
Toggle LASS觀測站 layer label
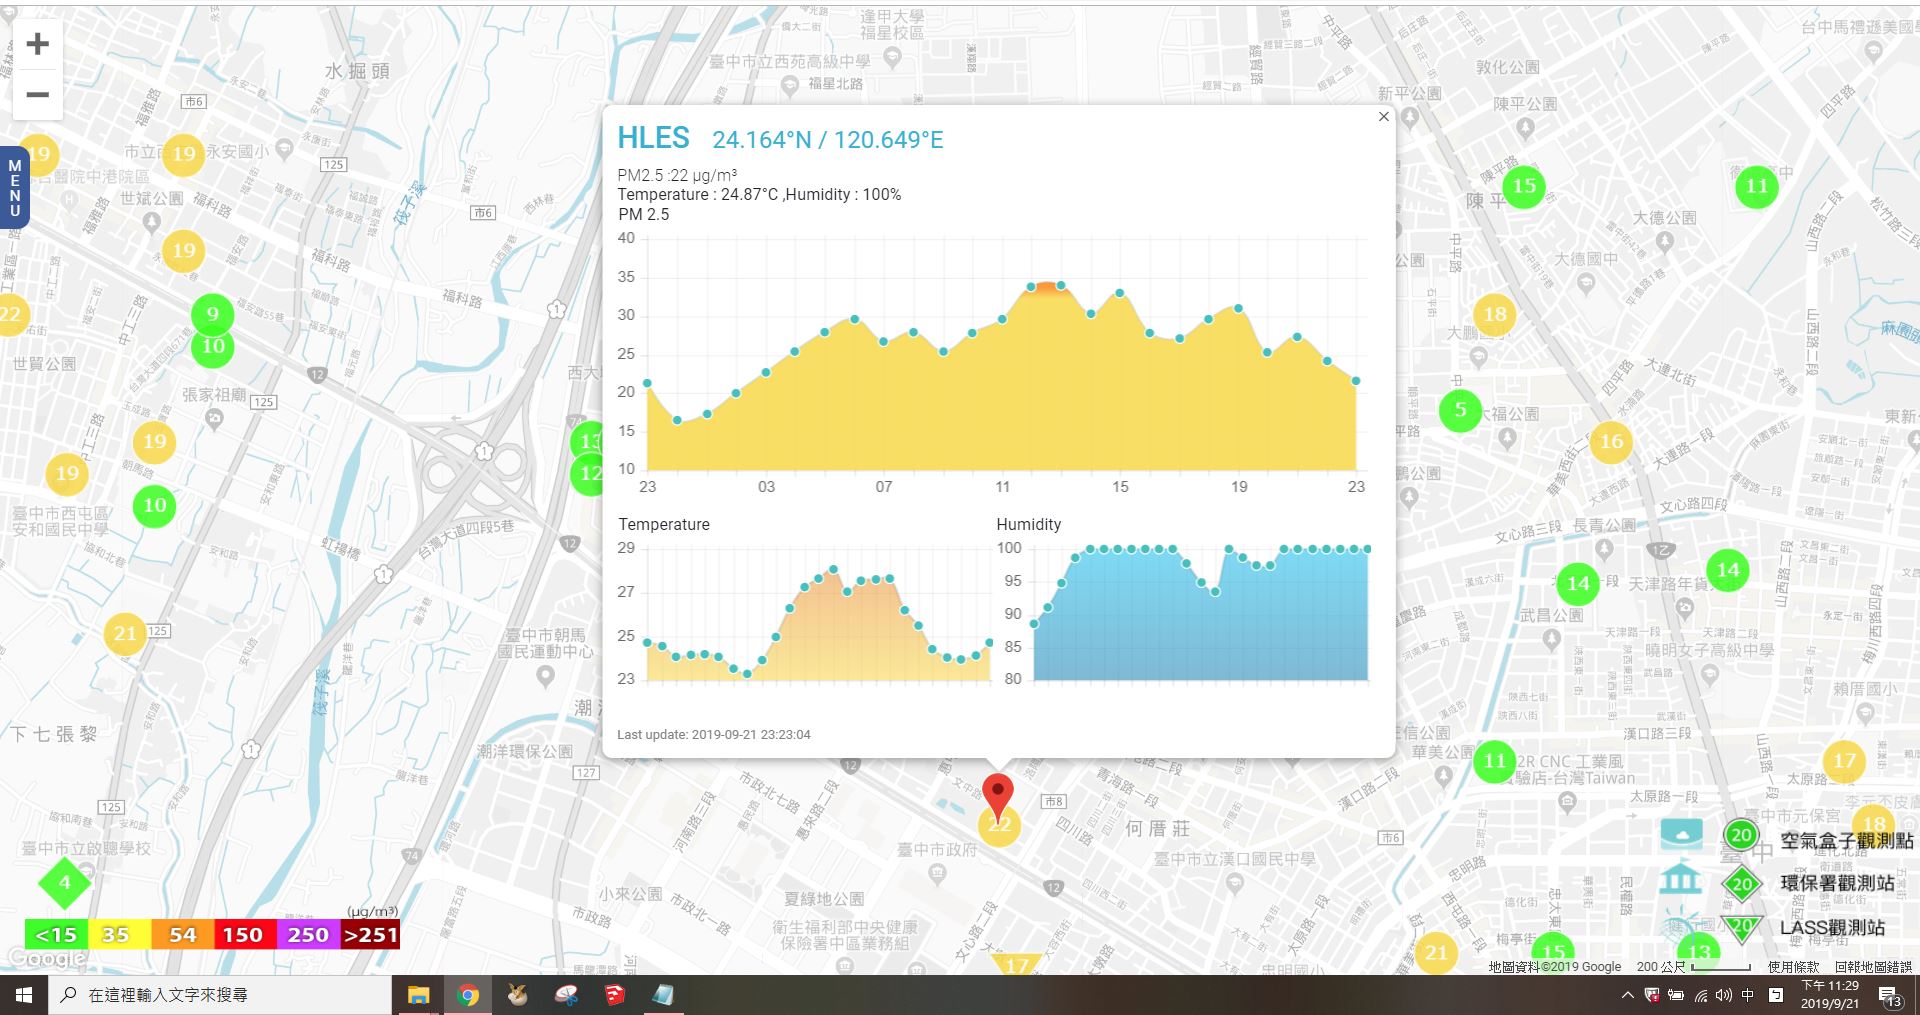(1832, 928)
